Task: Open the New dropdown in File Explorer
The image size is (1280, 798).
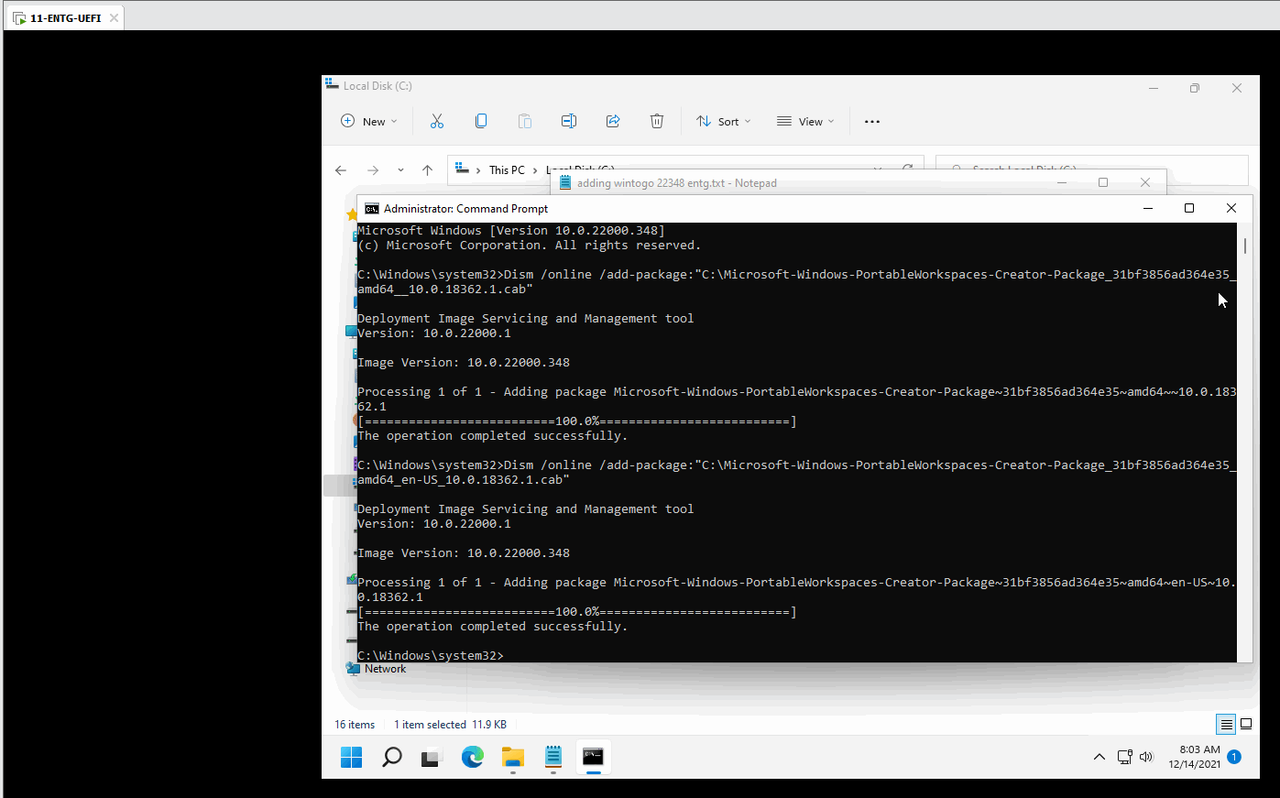Action: [x=369, y=121]
